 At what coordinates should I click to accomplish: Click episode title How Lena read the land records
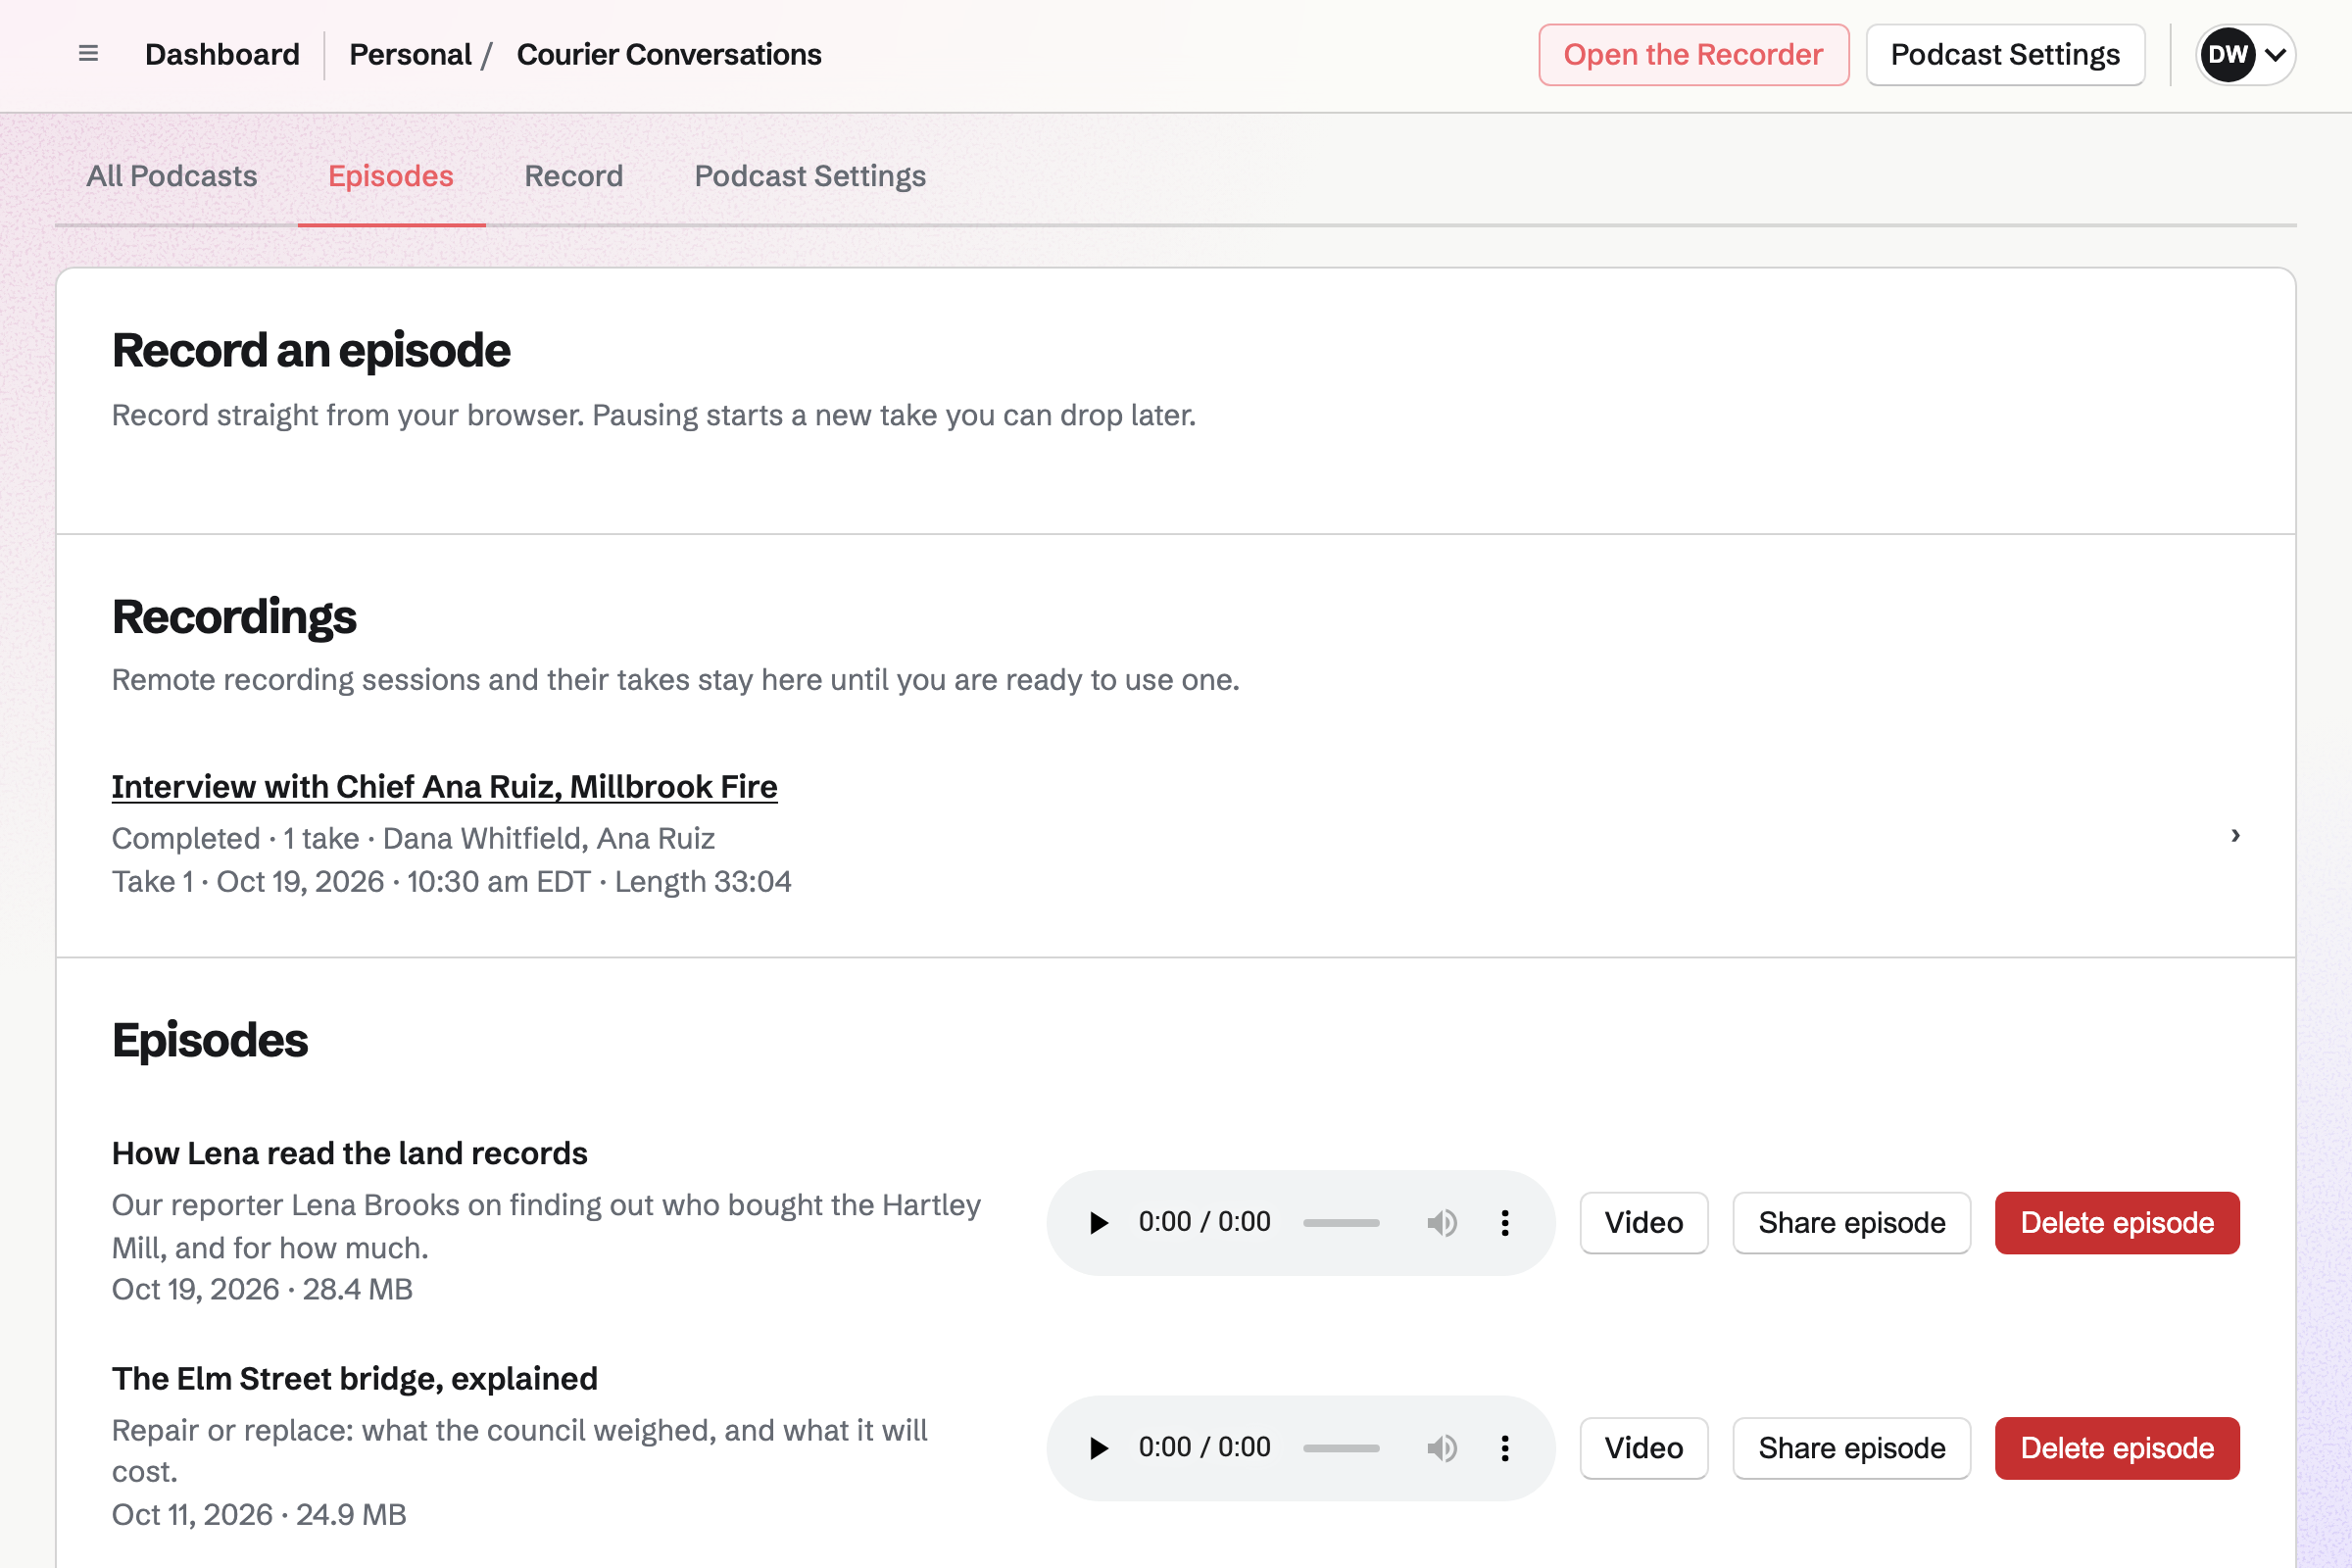(349, 1153)
